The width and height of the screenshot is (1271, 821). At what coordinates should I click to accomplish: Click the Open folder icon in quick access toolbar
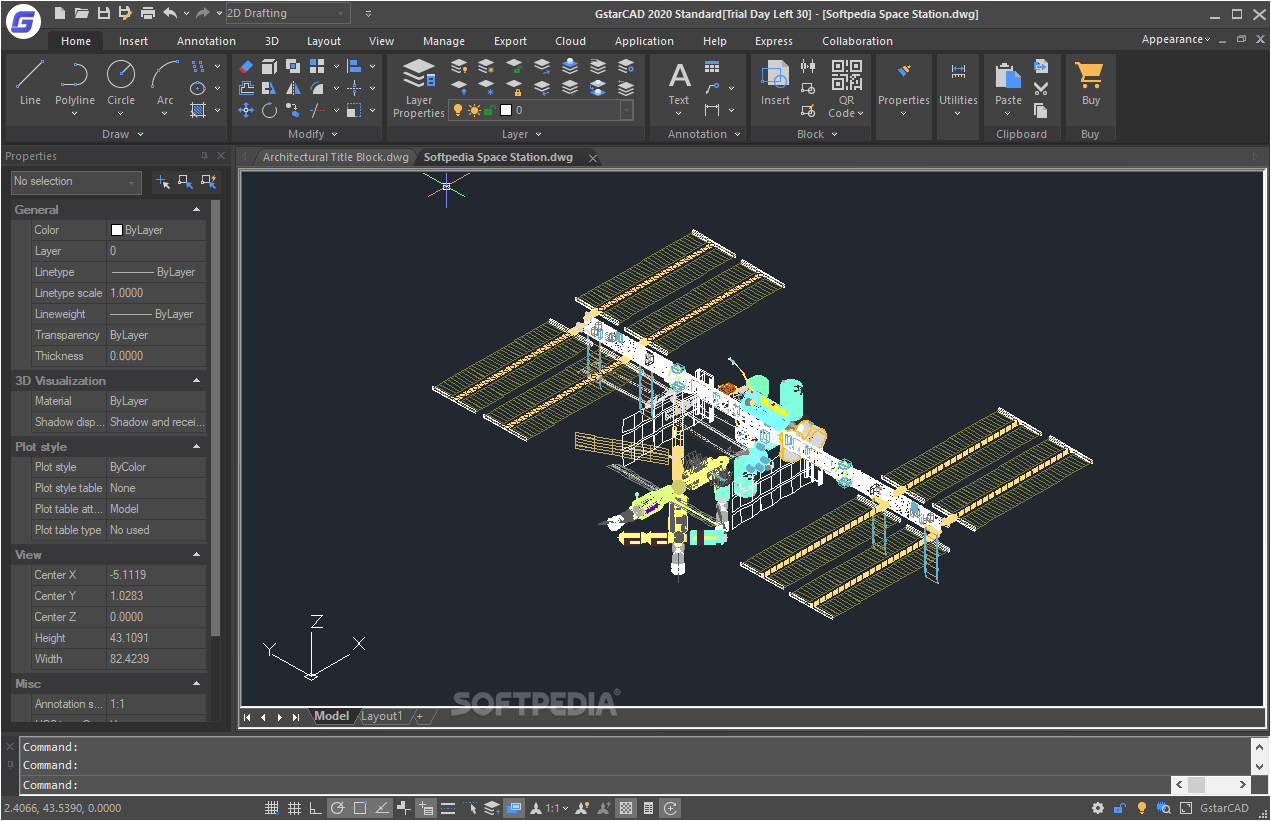point(82,13)
